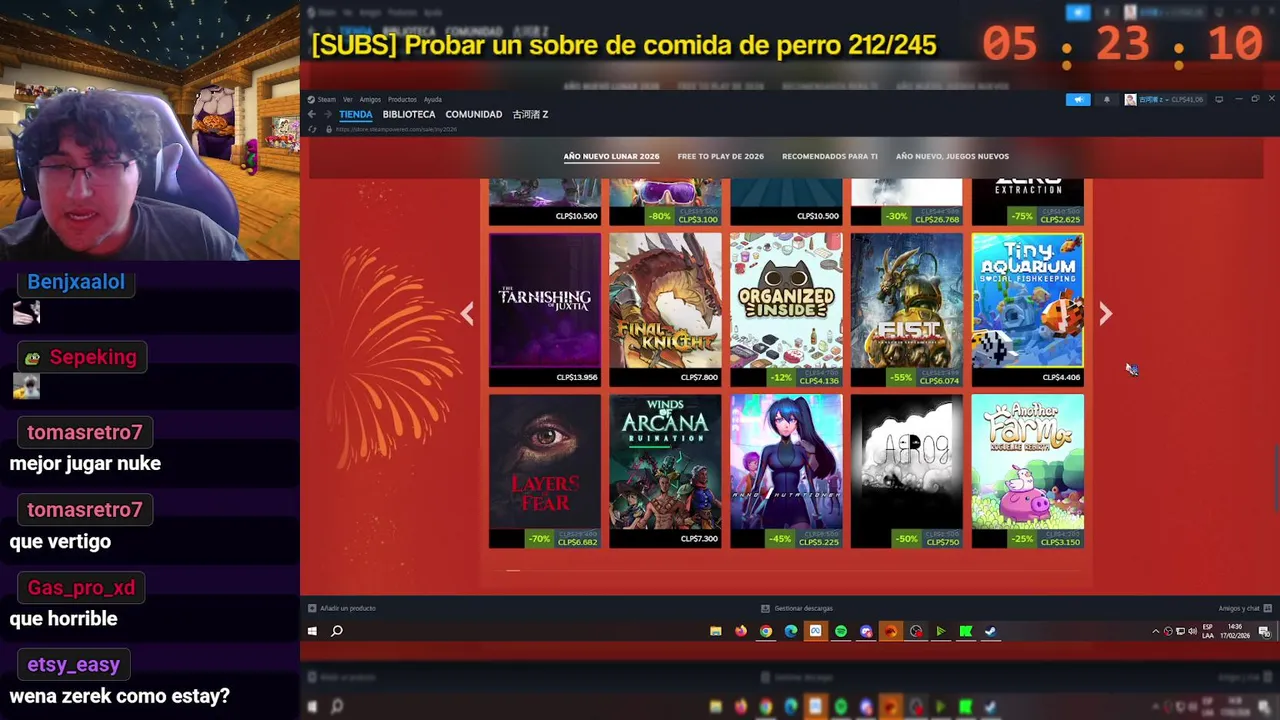Open File Explorer from taskbar

716,631
